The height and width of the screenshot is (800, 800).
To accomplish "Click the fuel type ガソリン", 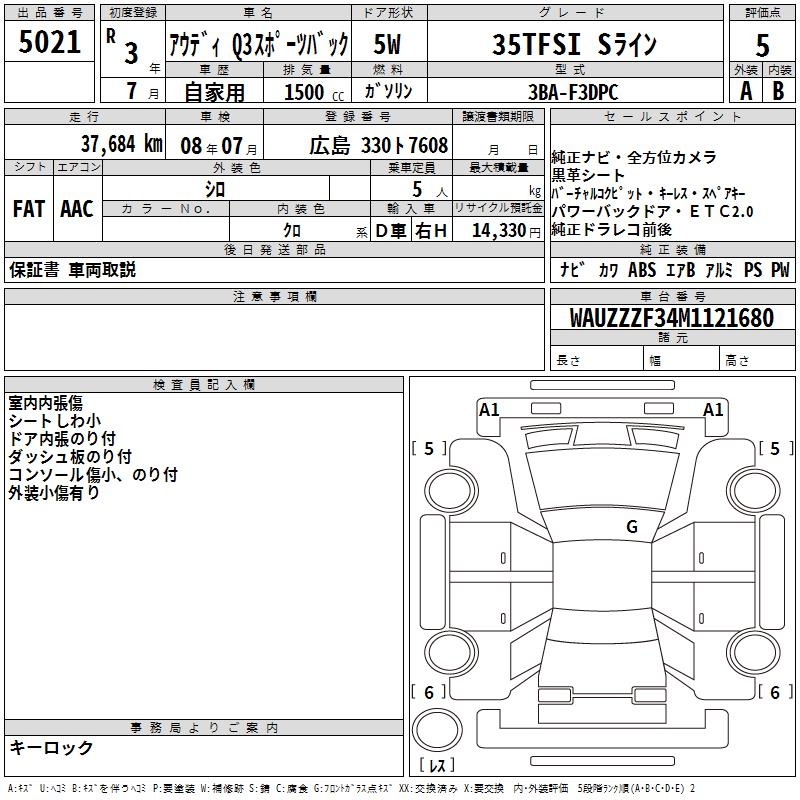I will [x=388, y=91].
